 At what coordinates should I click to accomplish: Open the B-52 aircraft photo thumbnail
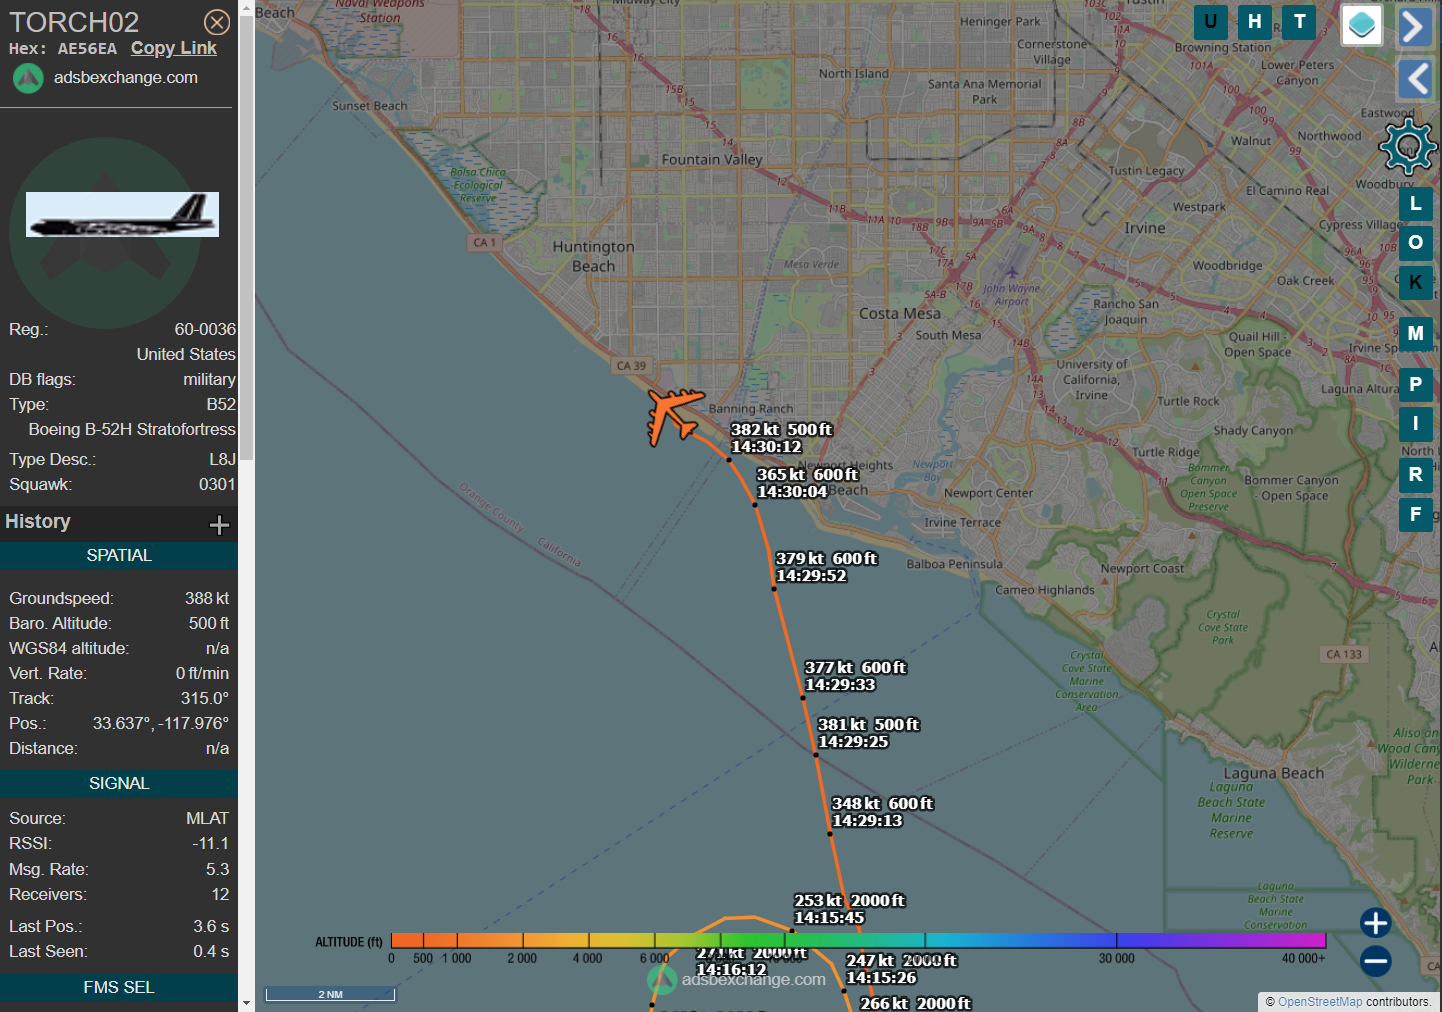tap(122, 214)
